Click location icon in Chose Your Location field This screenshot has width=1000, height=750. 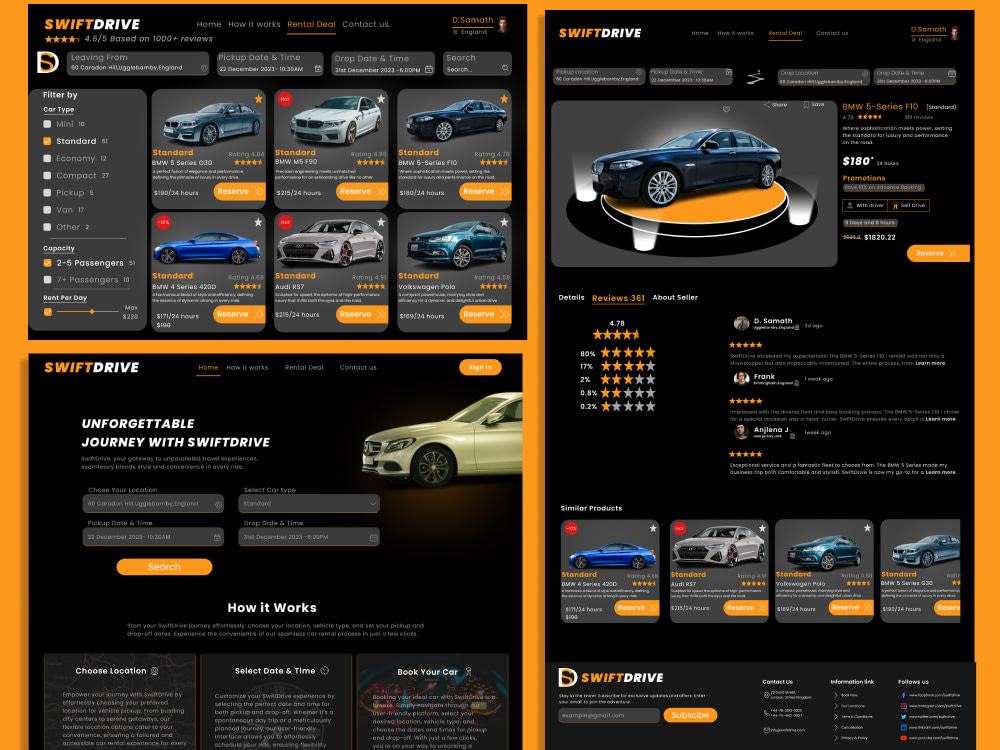click(218, 504)
